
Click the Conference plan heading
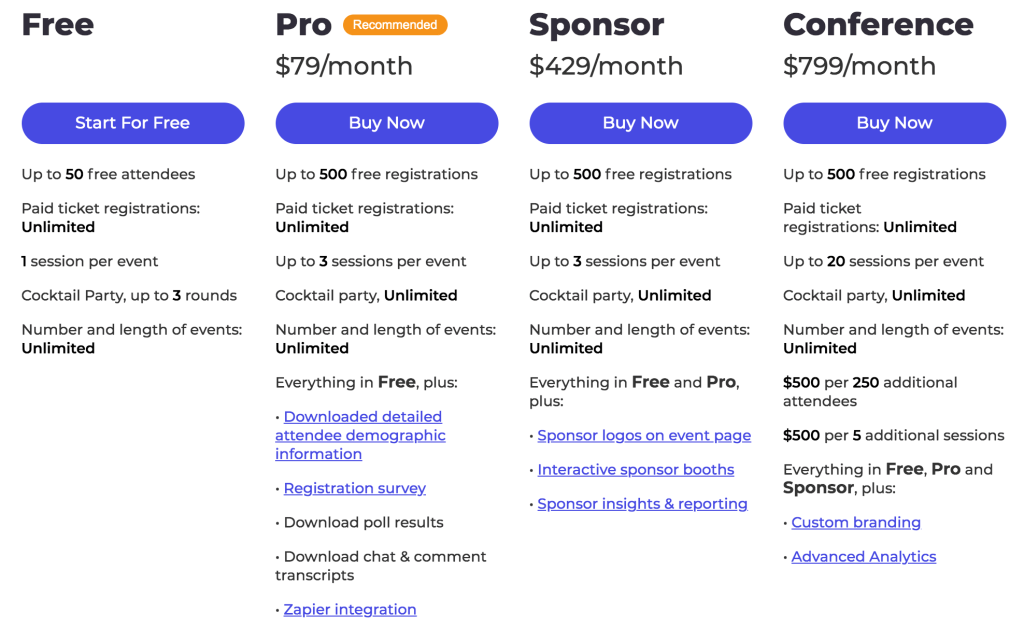[x=878, y=25]
